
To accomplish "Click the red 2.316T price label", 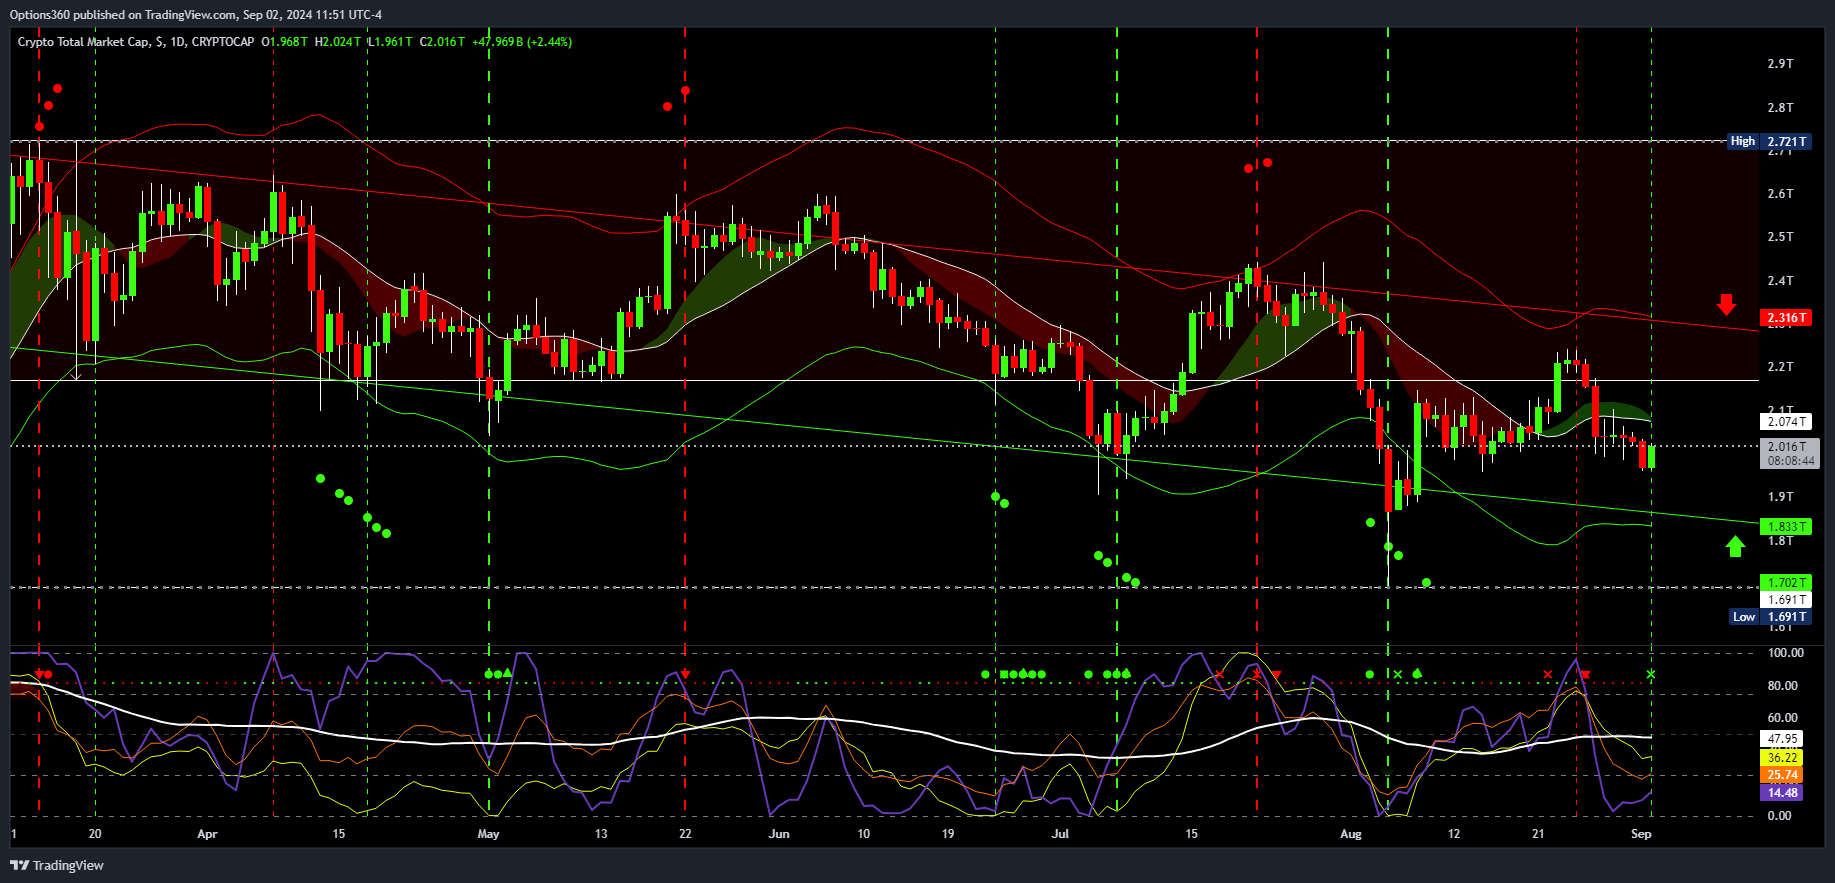I will pyautogui.click(x=1786, y=318).
